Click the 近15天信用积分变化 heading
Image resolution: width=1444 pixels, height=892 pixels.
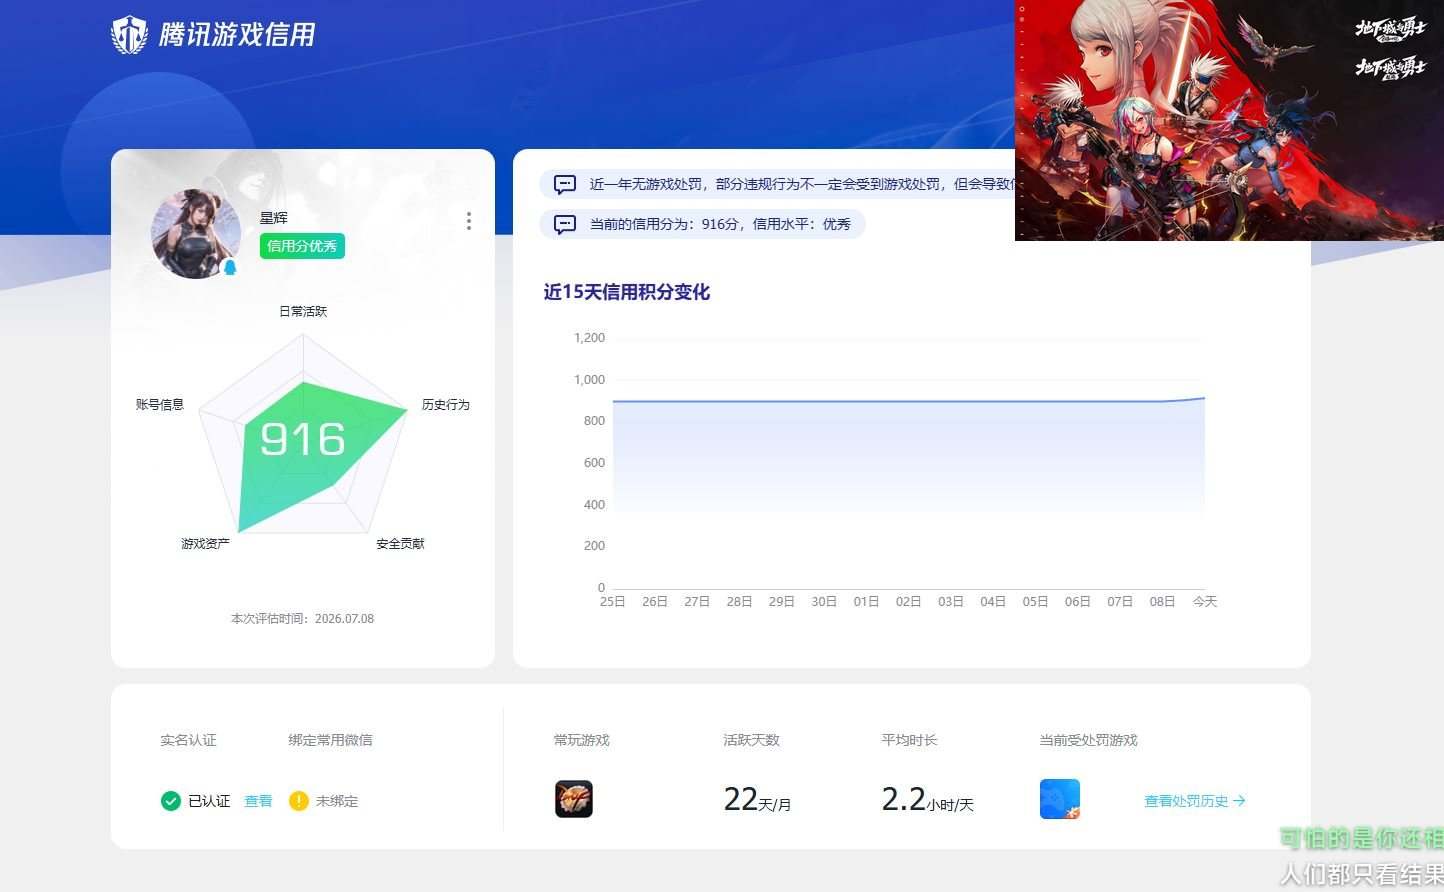[x=627, y=292]
